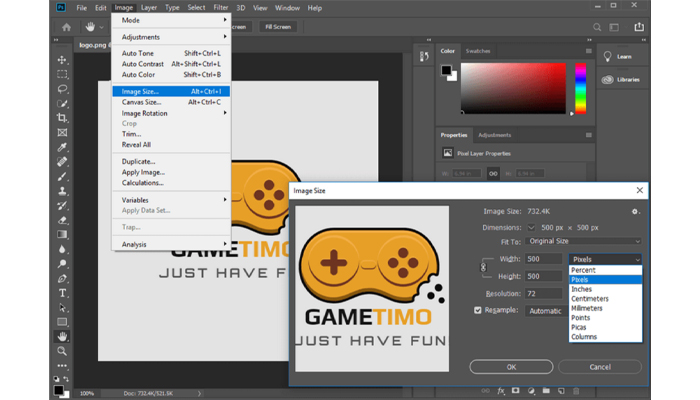Click Canvas Size in the Image menu
Screen dimensions: 700x400
coord(142,102)
